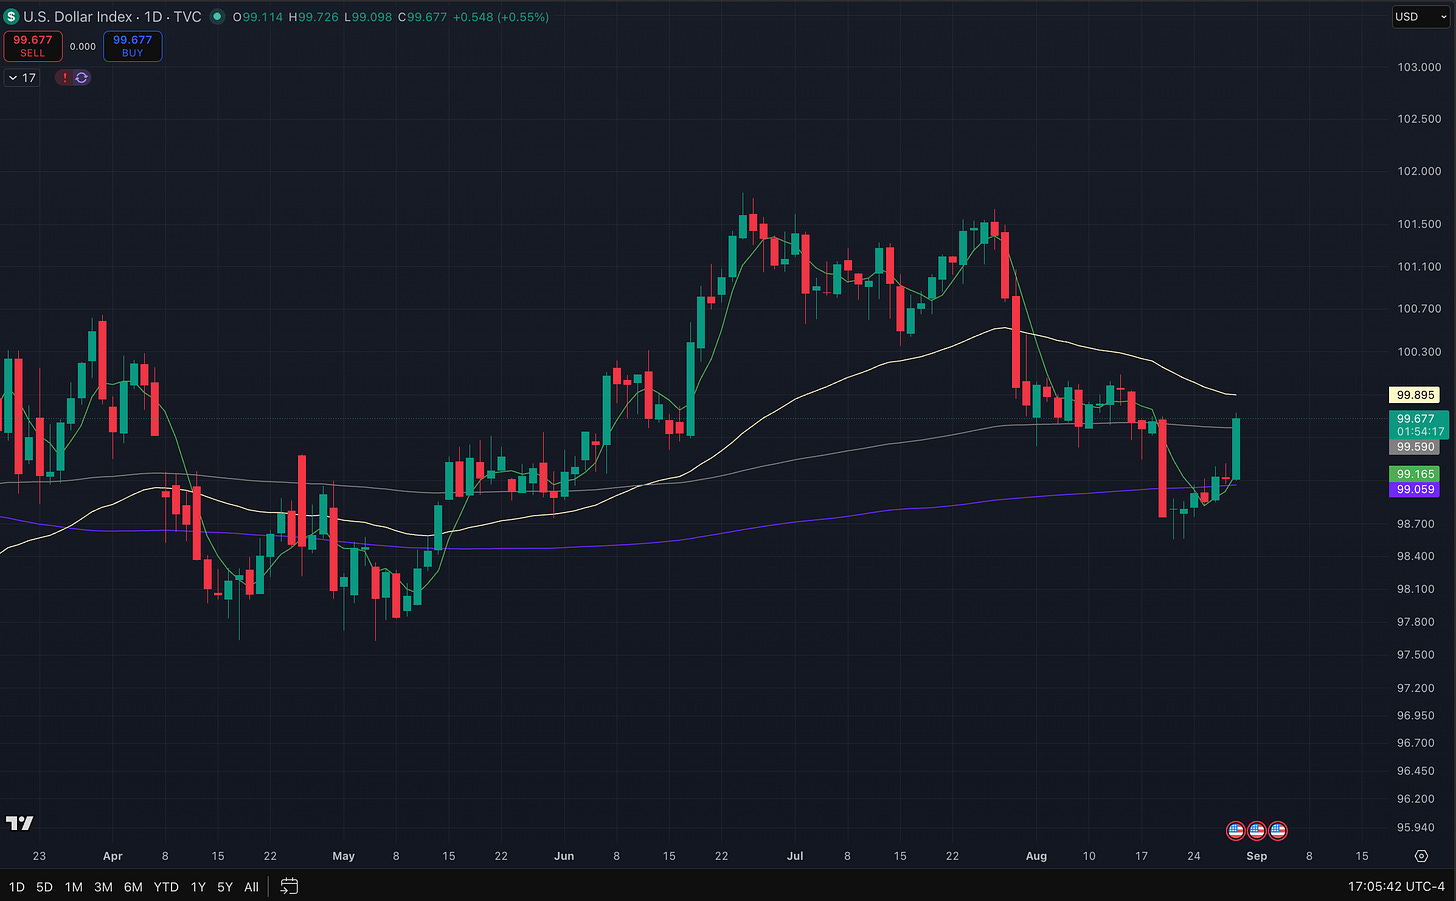Click the 0.000 spread value
Screen dimensions: 1456x901
[83, 47]
